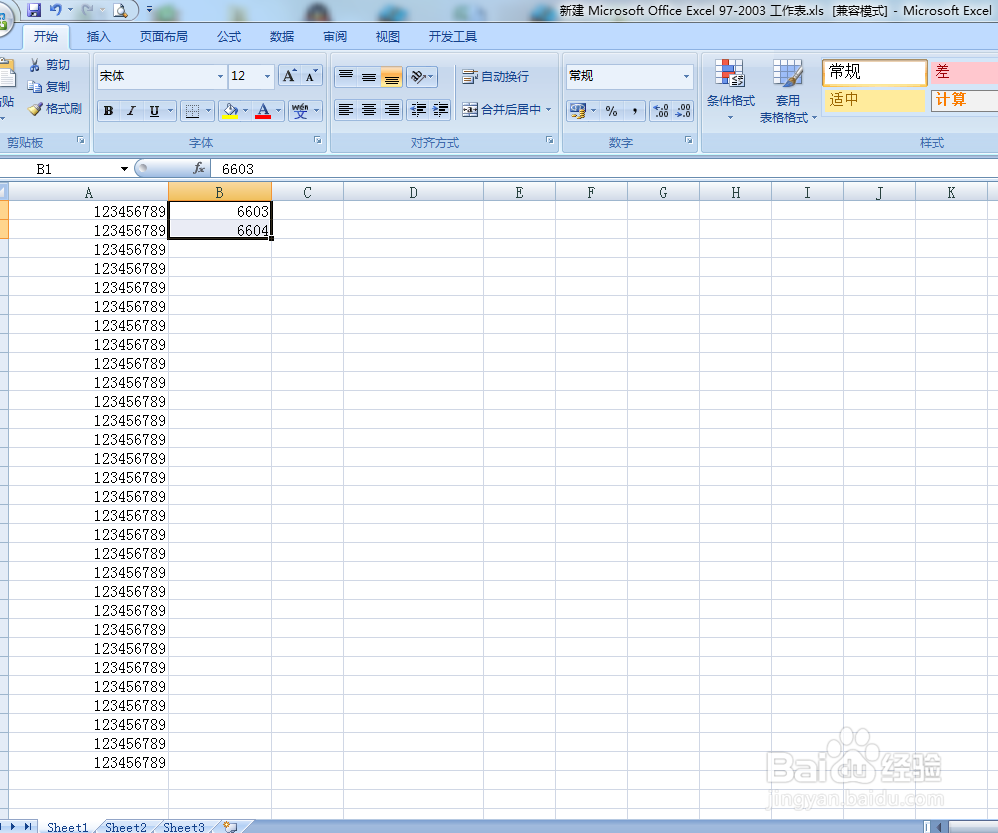
Task: Apply percent style
Action: (612, 111)
